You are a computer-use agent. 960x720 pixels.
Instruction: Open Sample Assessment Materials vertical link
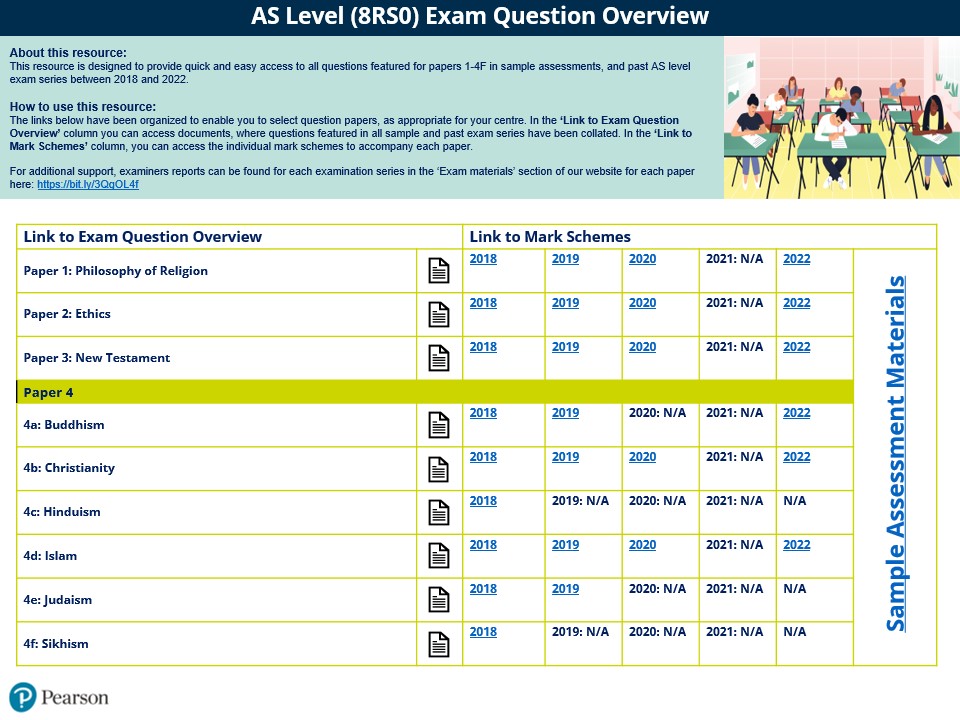[x=896, y=454]
